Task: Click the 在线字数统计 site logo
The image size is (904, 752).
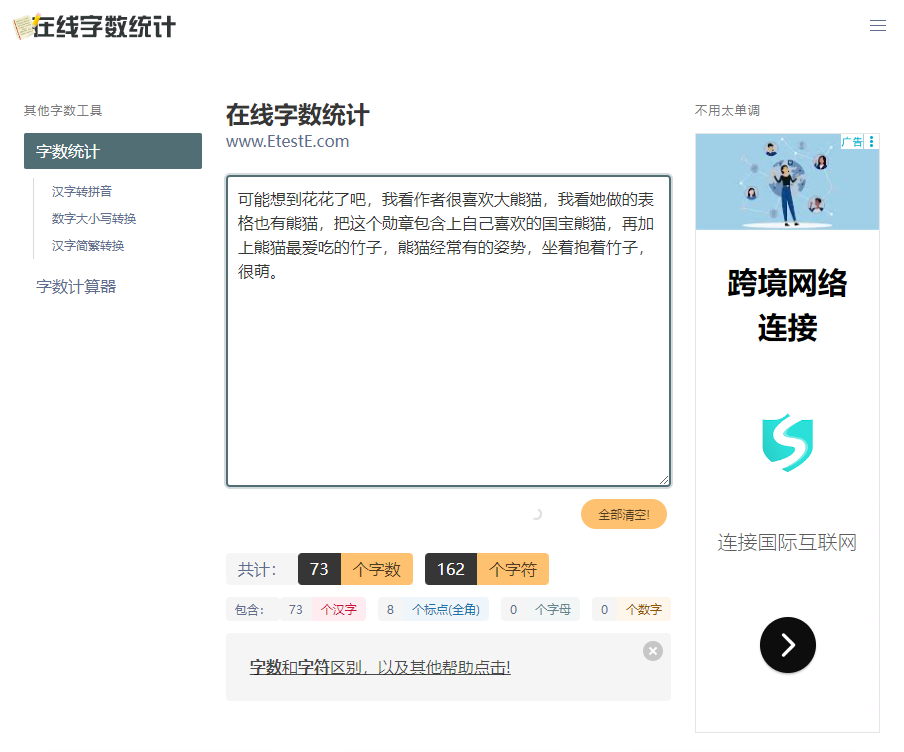Action: click(95, 27)
